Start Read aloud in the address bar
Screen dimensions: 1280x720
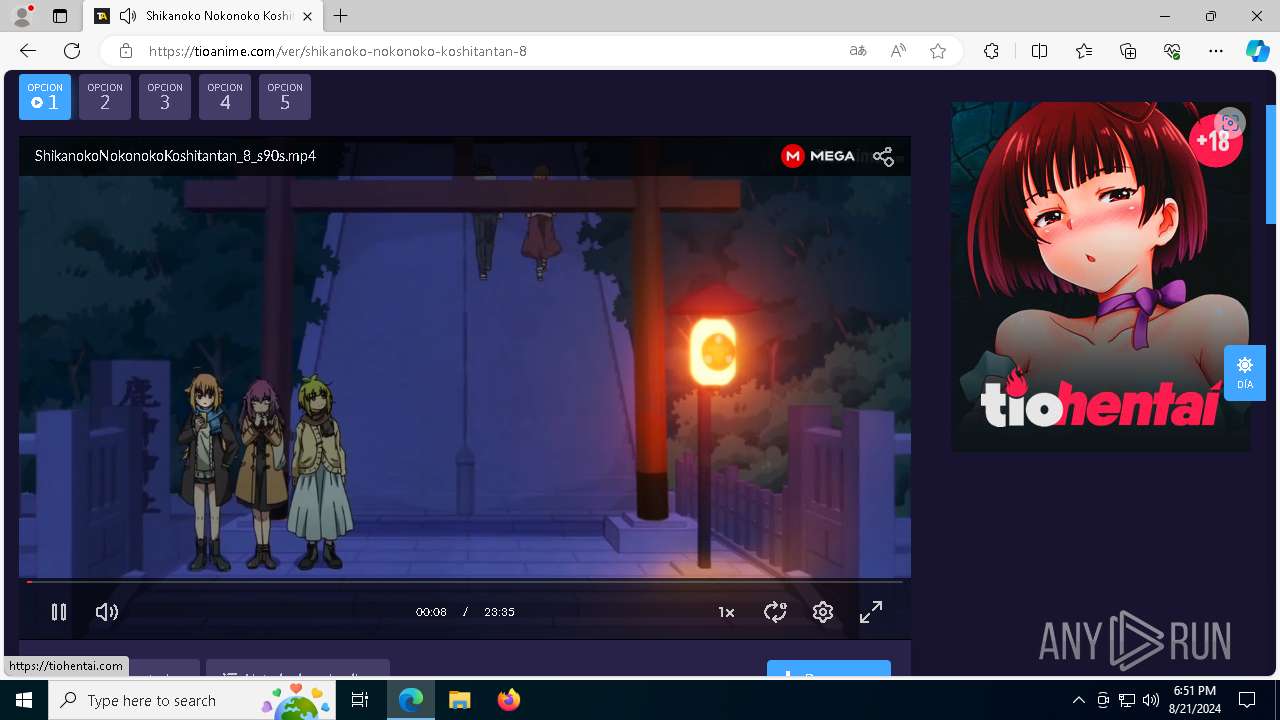point(898,51)
